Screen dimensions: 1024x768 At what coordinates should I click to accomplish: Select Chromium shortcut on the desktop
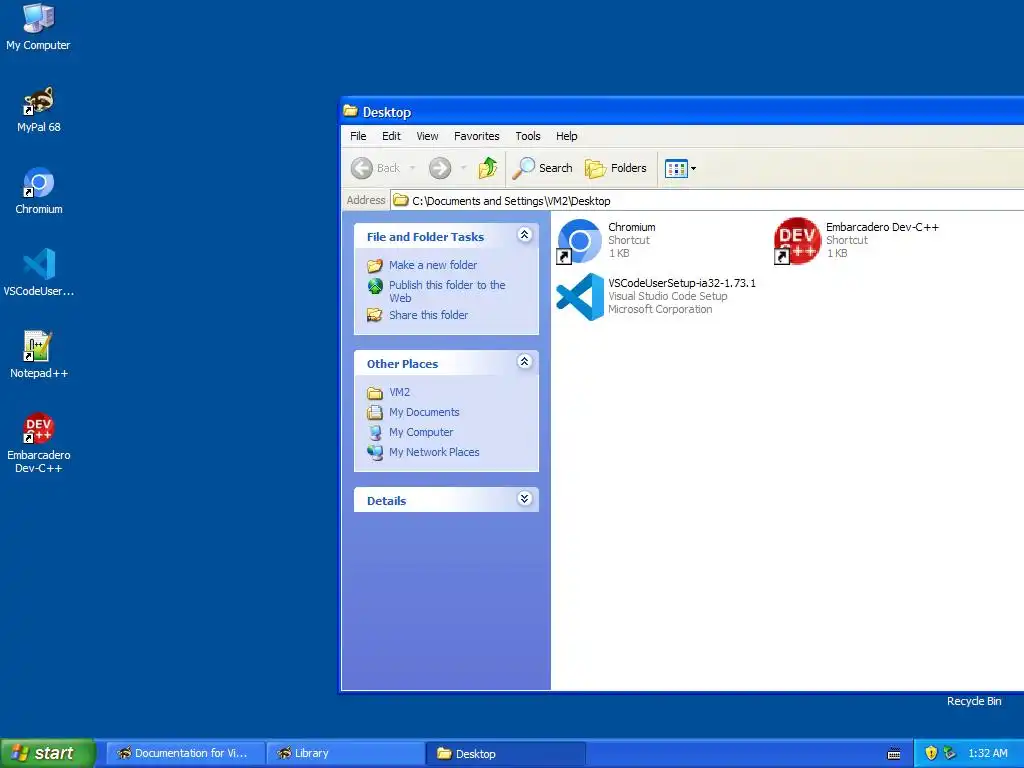tap(39, 192)
